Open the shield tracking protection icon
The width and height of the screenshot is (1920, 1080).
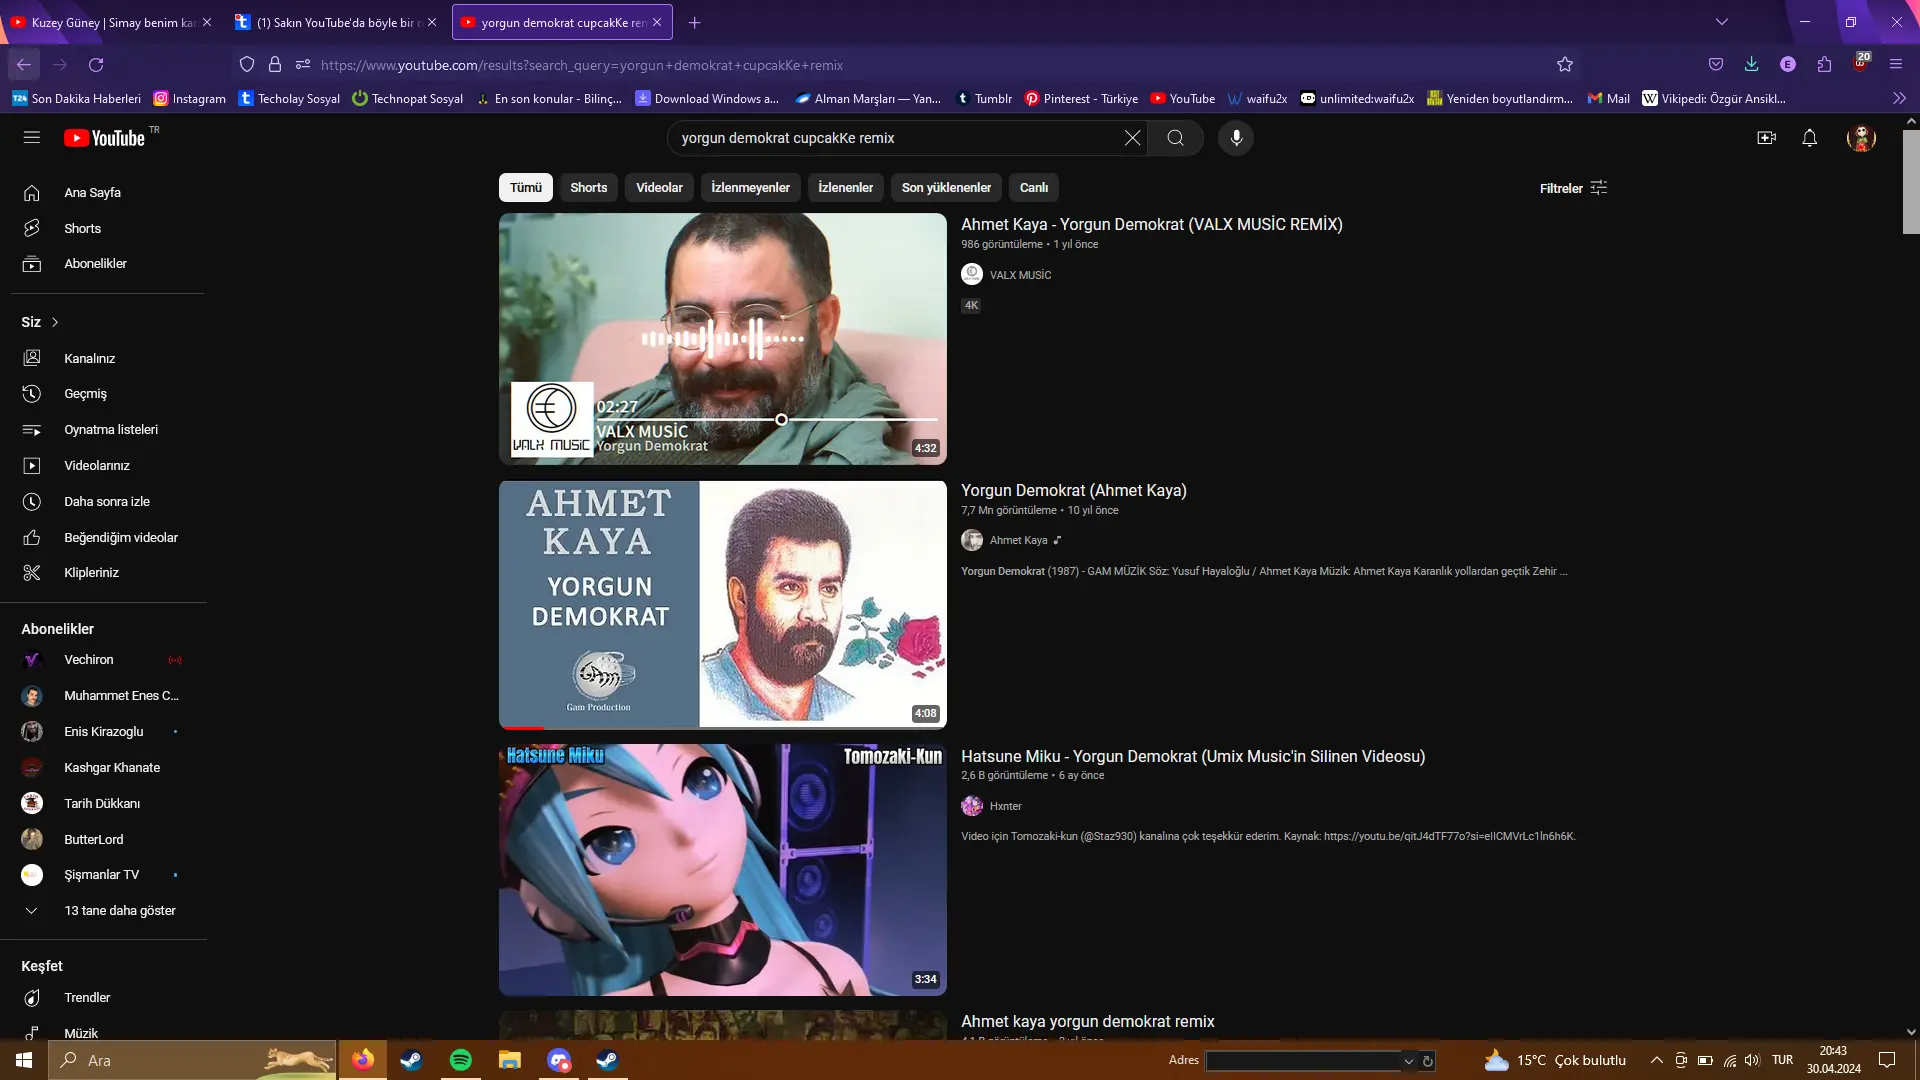tap(247, 65)
